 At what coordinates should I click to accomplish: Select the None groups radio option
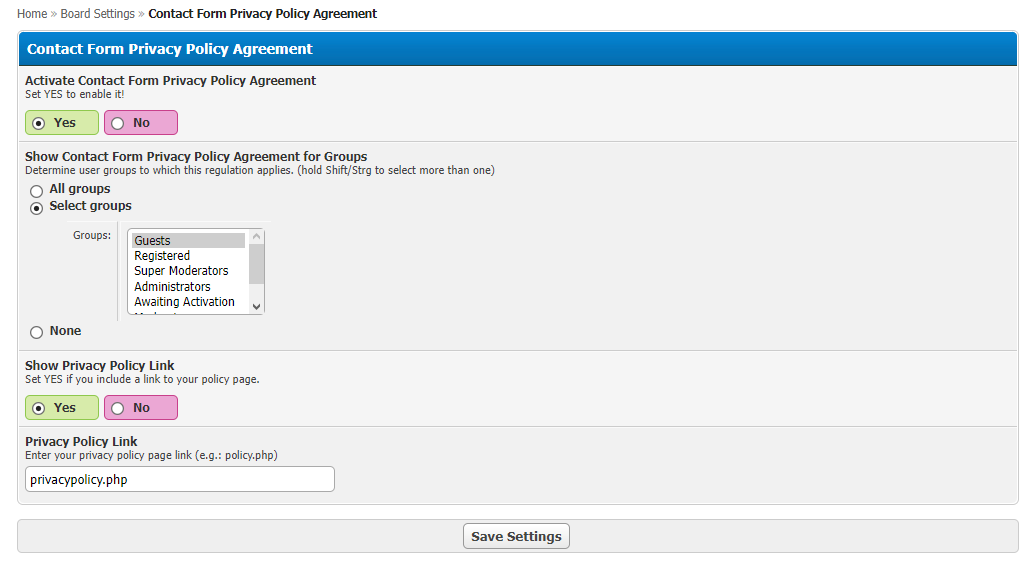(37, 332)
